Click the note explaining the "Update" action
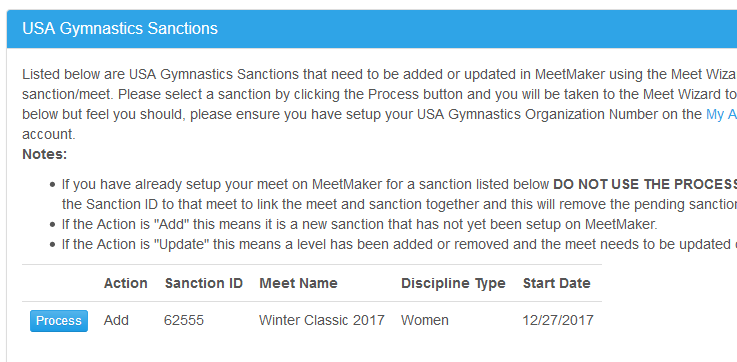737x362 pixels. (x=399, y=244)
